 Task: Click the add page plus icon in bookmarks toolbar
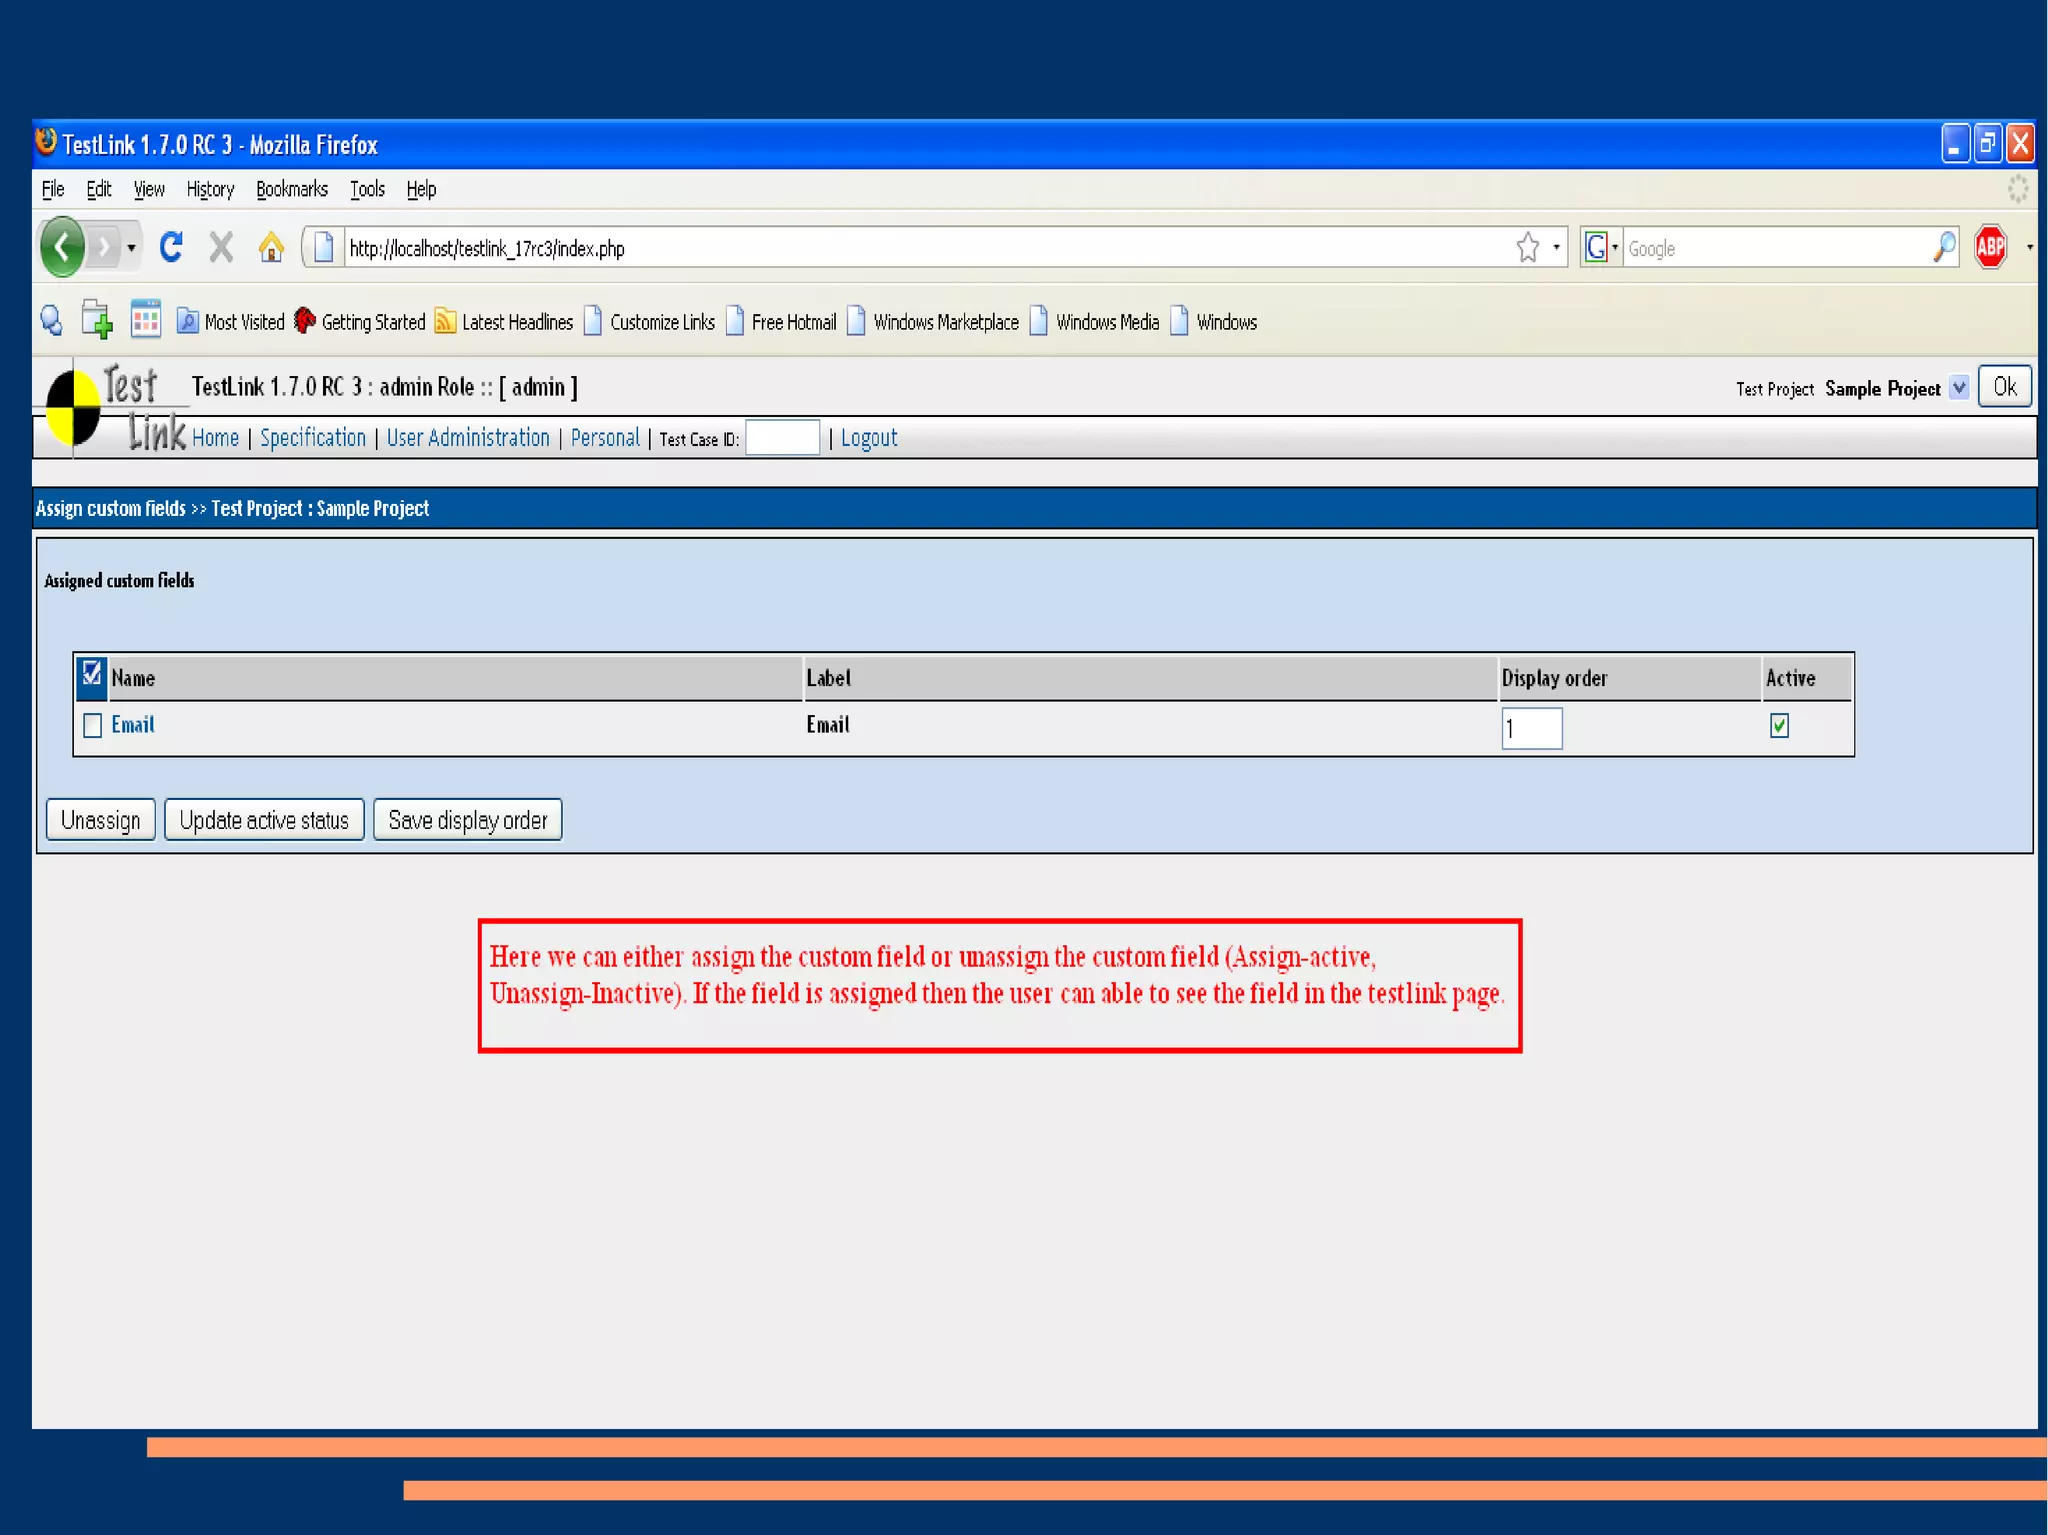97,320
